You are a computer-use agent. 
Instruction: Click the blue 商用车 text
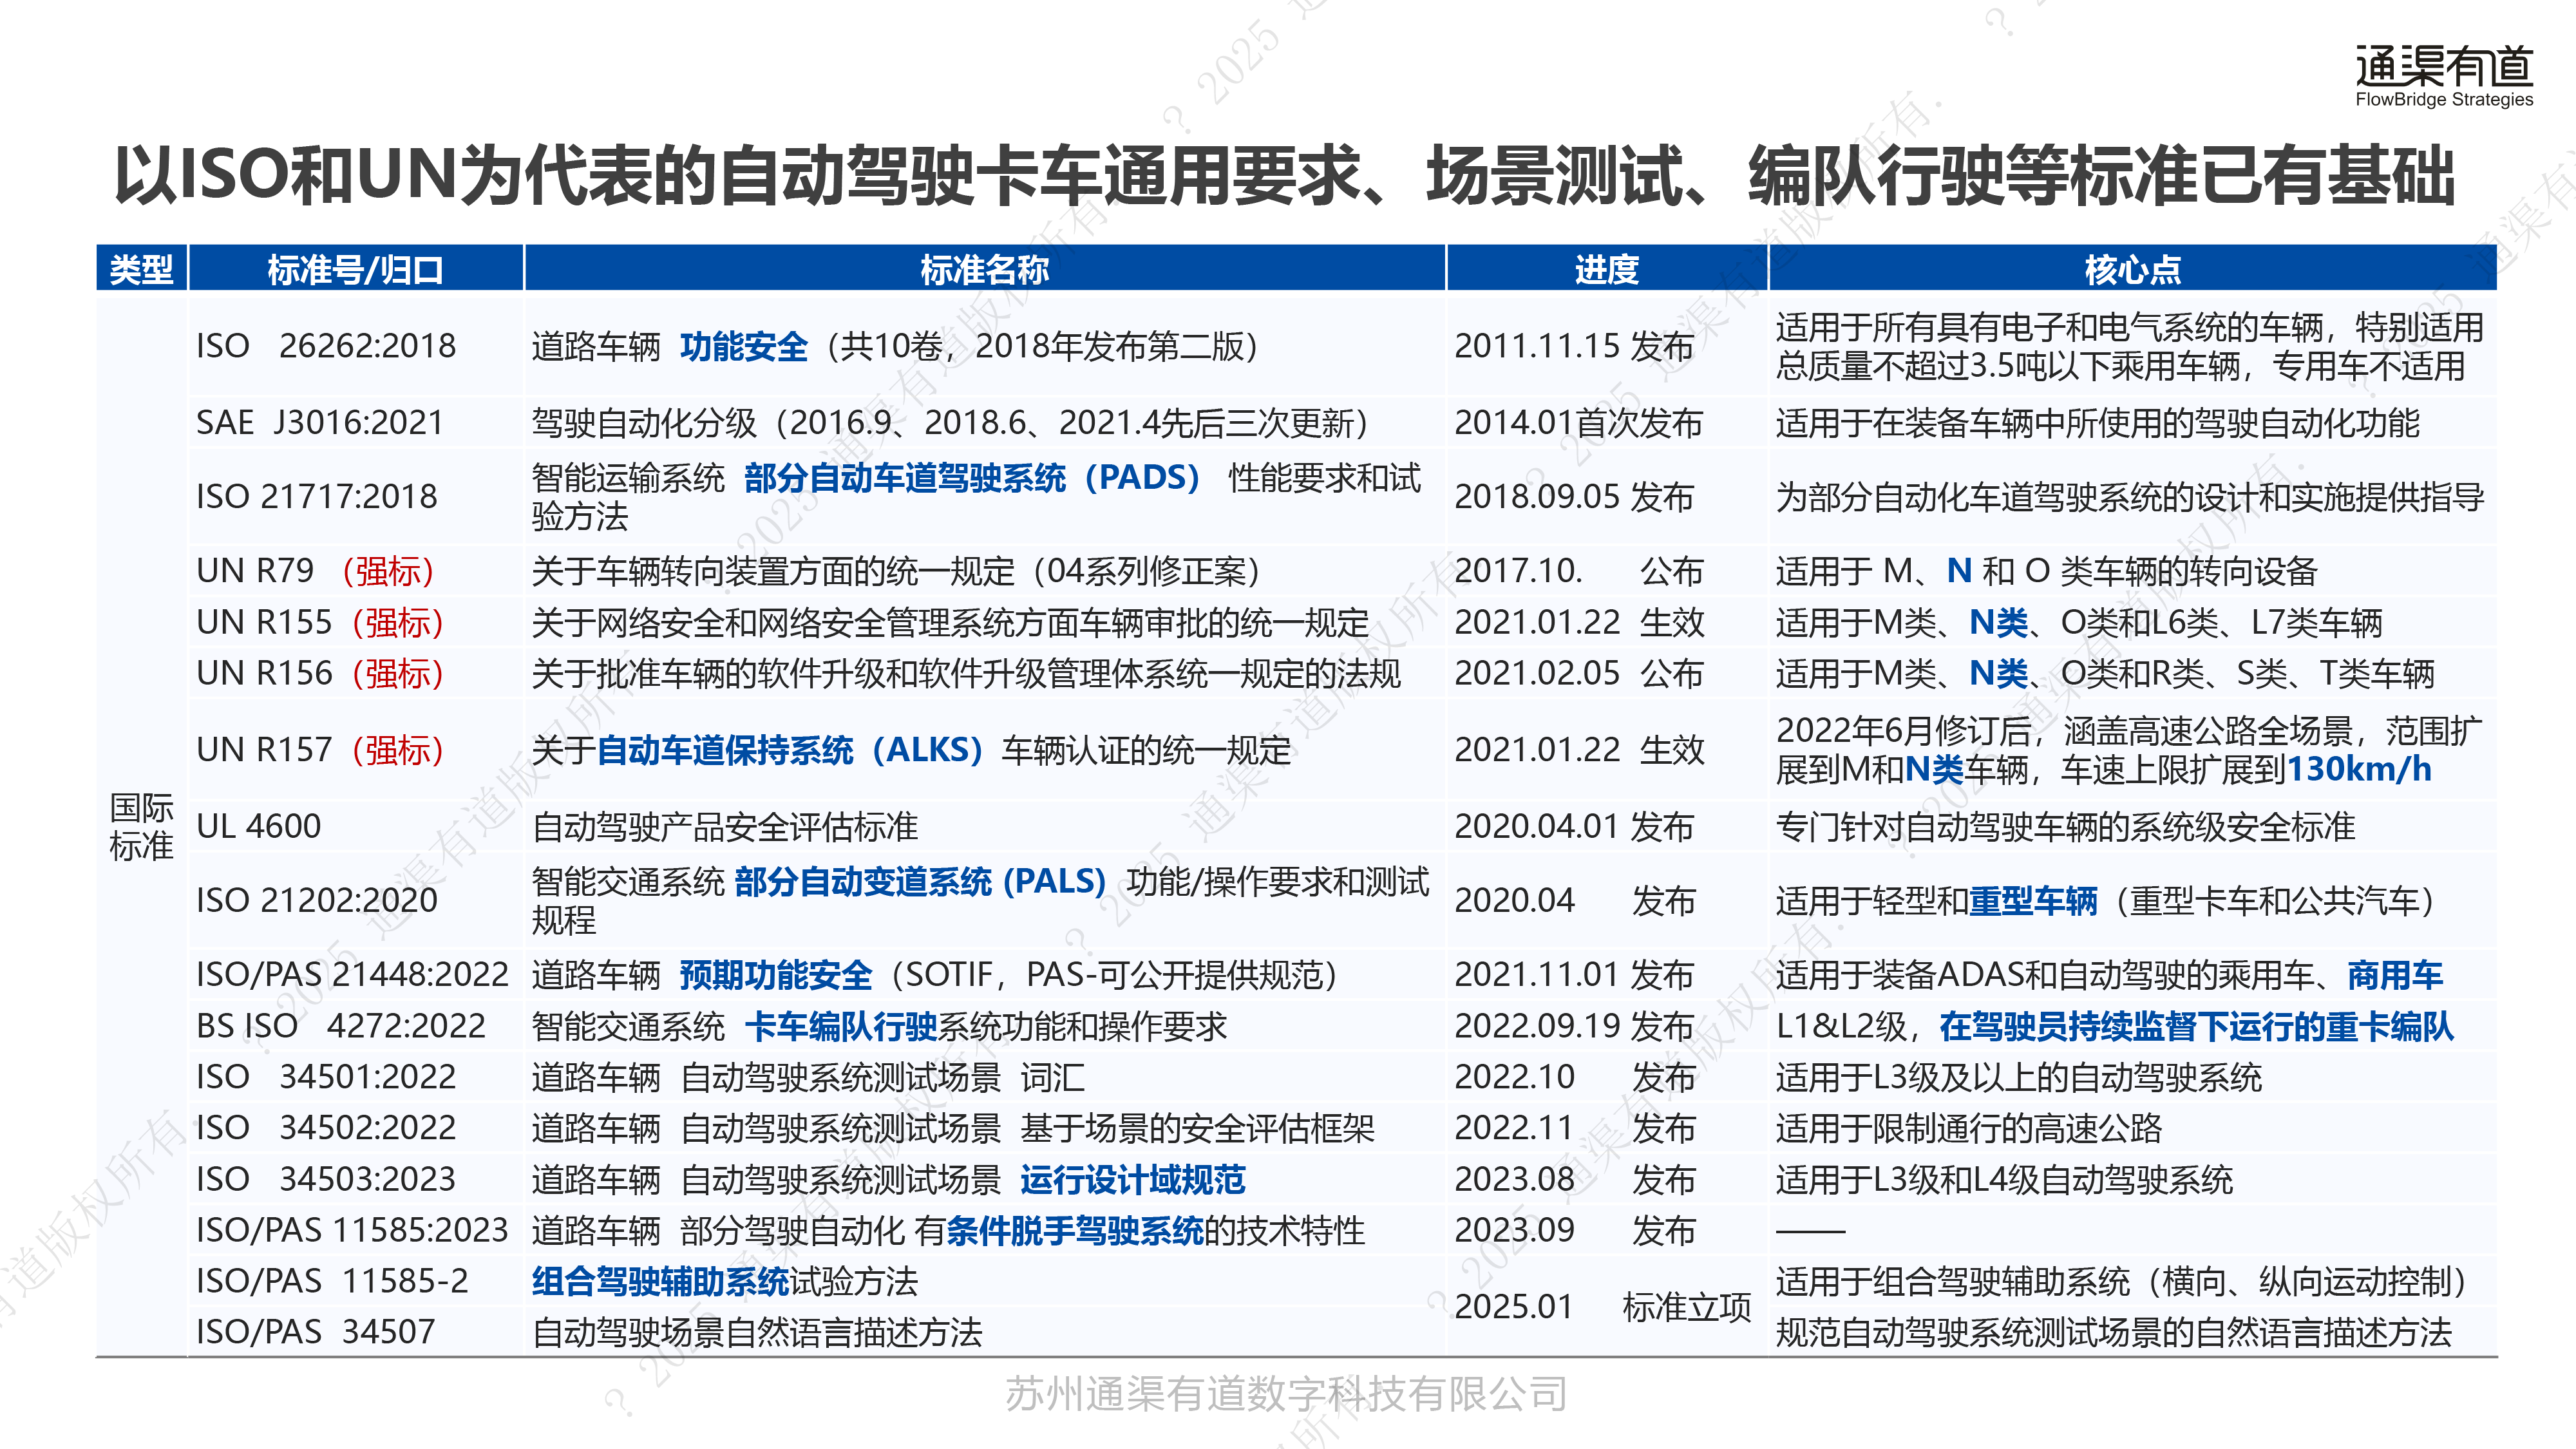point(2395,975)
